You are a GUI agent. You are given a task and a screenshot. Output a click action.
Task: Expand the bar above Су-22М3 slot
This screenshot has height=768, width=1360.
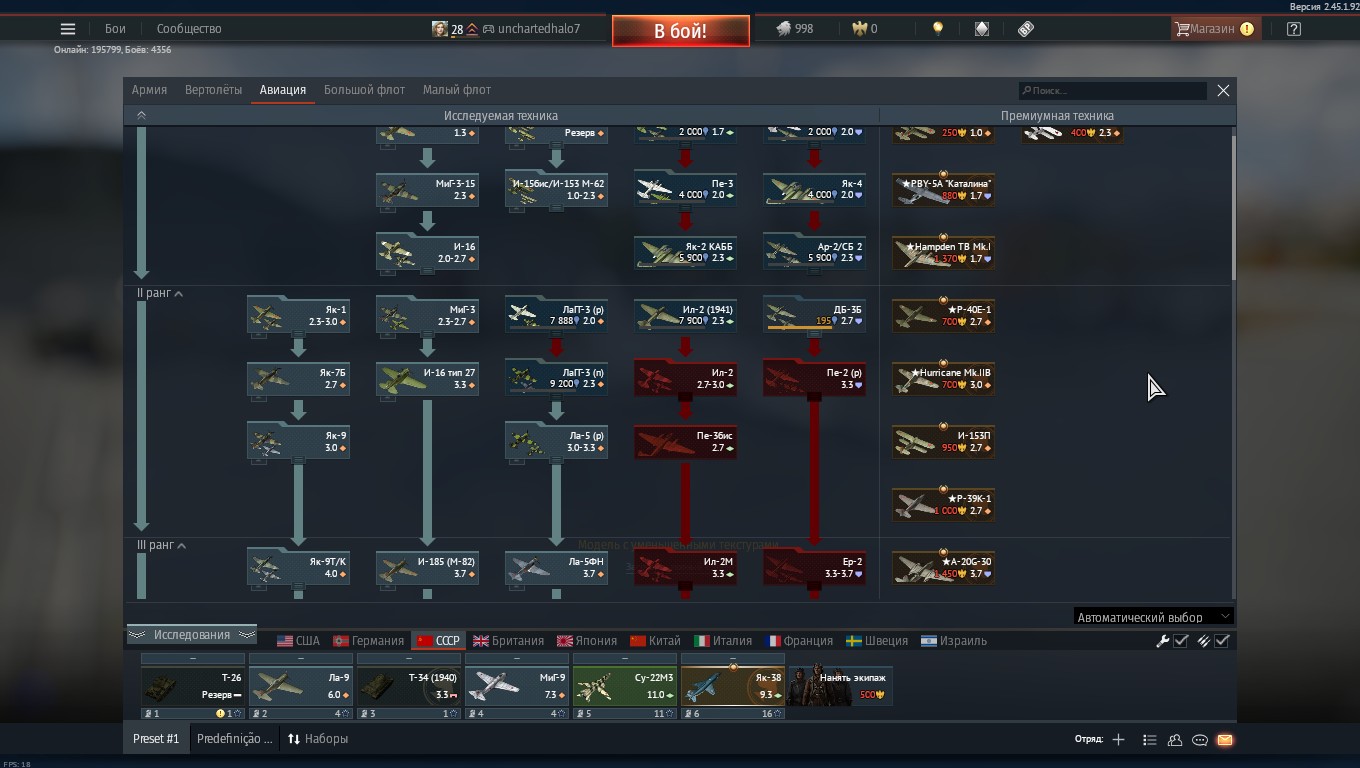coord(625,659)
